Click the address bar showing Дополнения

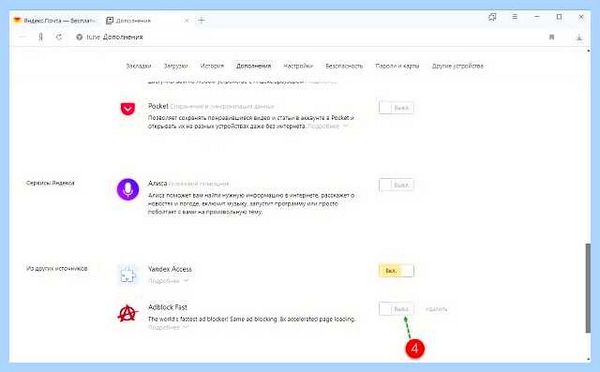click(x=306, y=37)
